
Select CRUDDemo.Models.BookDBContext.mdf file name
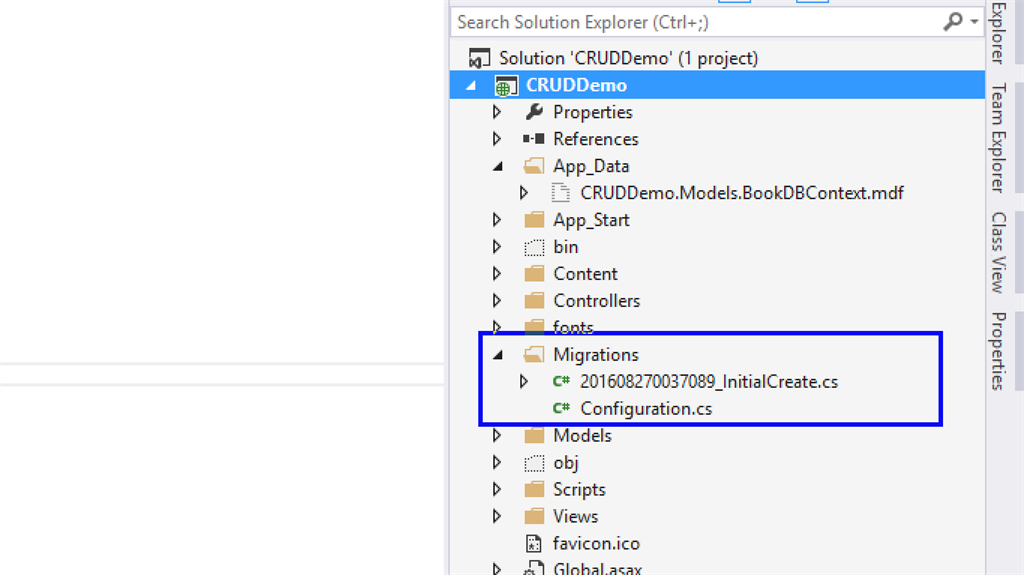click(x=742, y=193)
